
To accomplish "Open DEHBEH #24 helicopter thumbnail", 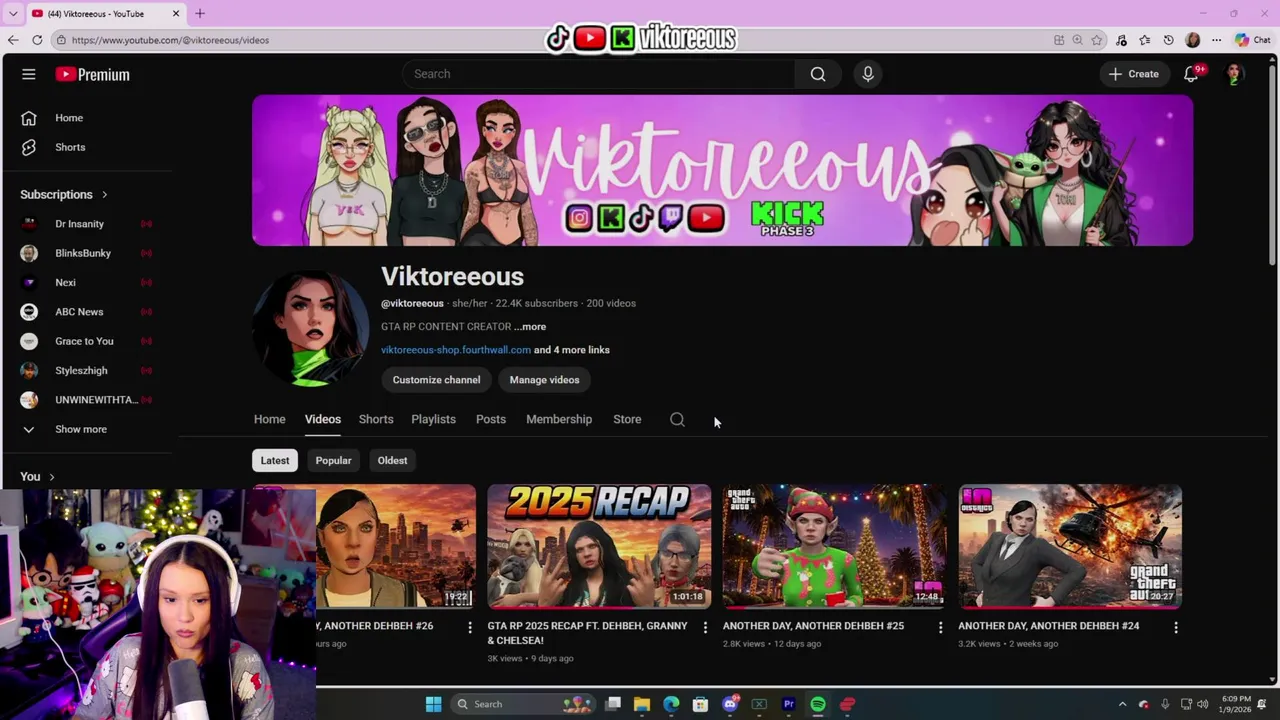I will point(1070,547).
